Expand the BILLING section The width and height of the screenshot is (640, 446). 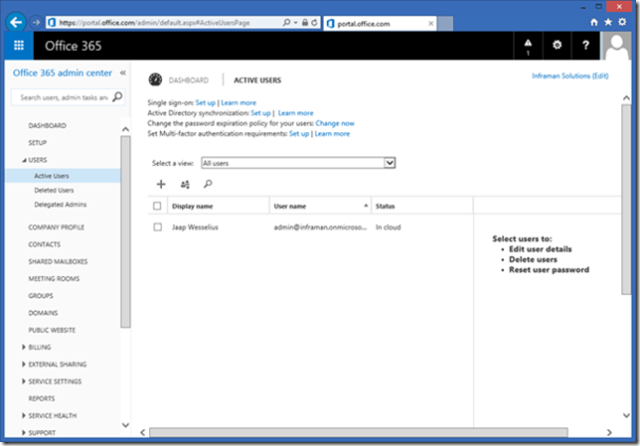click(x=24, y=347)
